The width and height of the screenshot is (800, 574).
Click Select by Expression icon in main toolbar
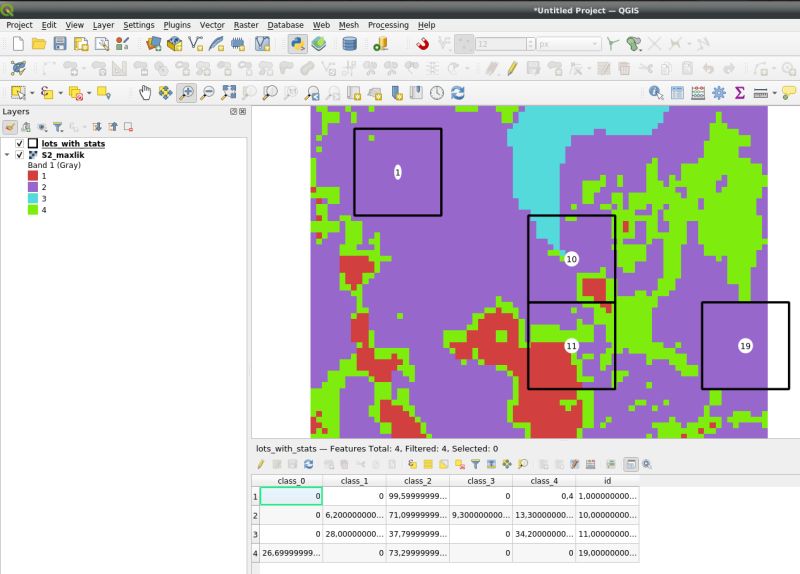point(47,93)
